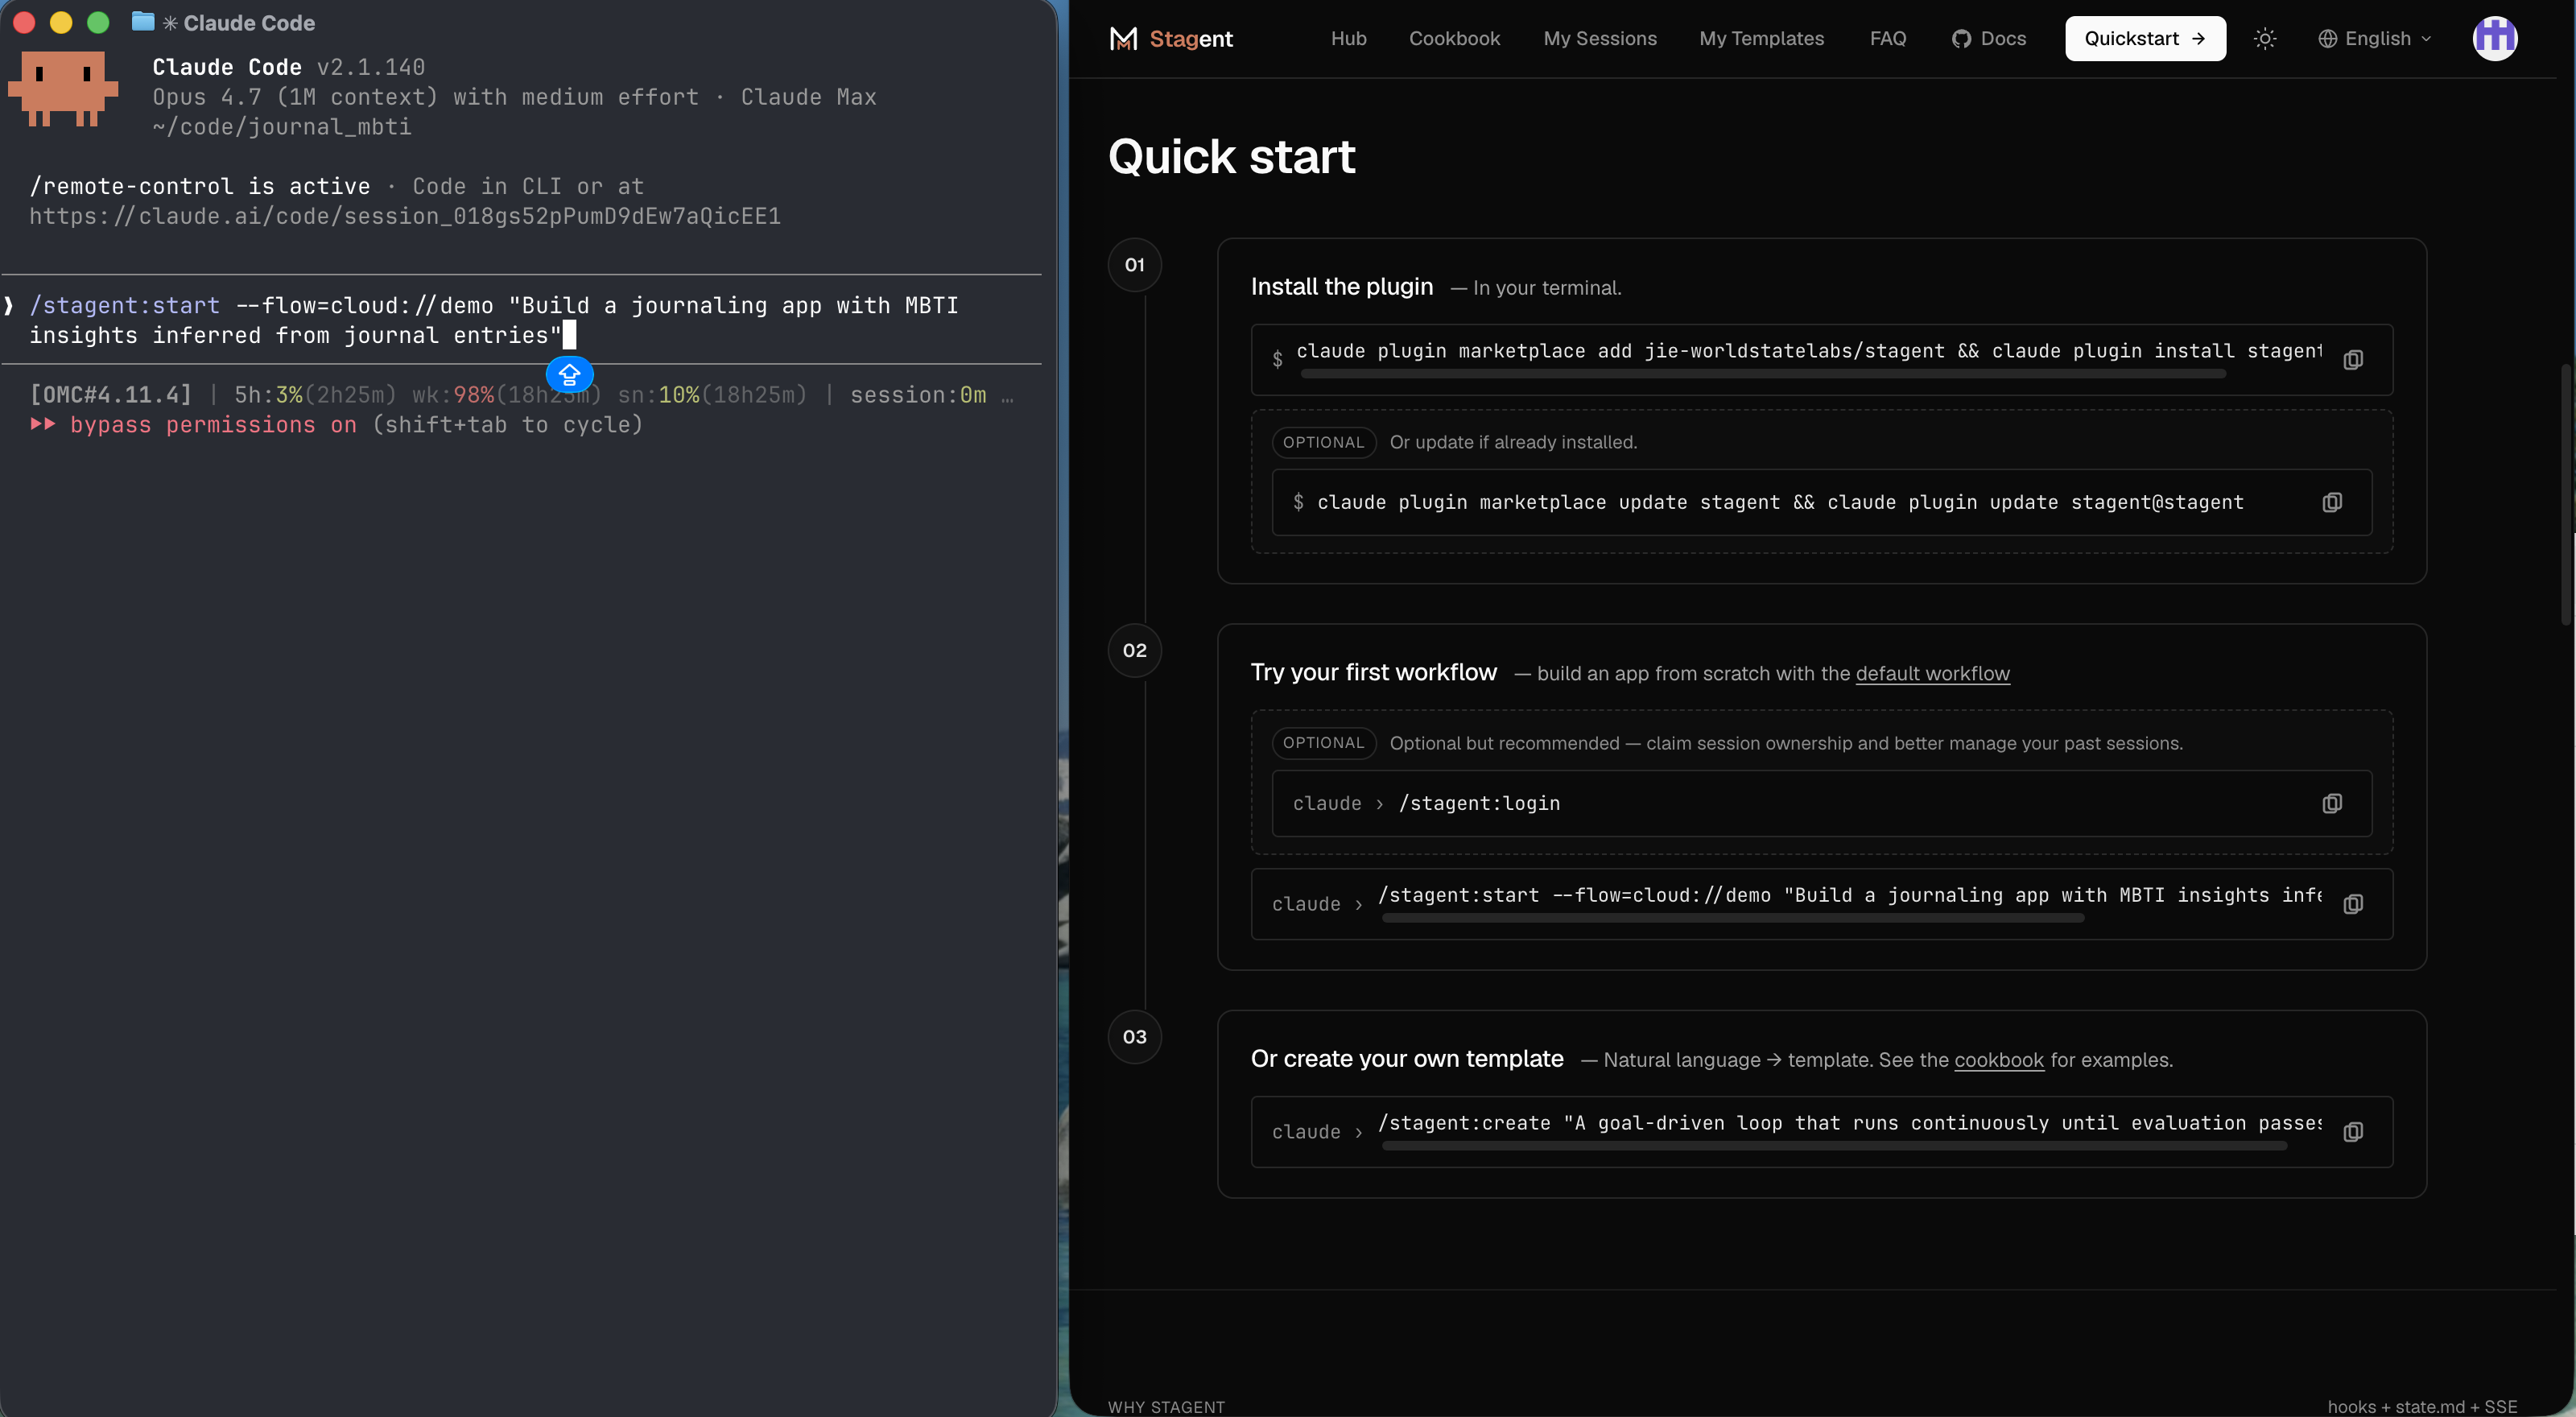The width and height of the screenshot is (2576, 1417).
Task: Click the '~/code/journal_mbti' path text
Action: point(281,127)
